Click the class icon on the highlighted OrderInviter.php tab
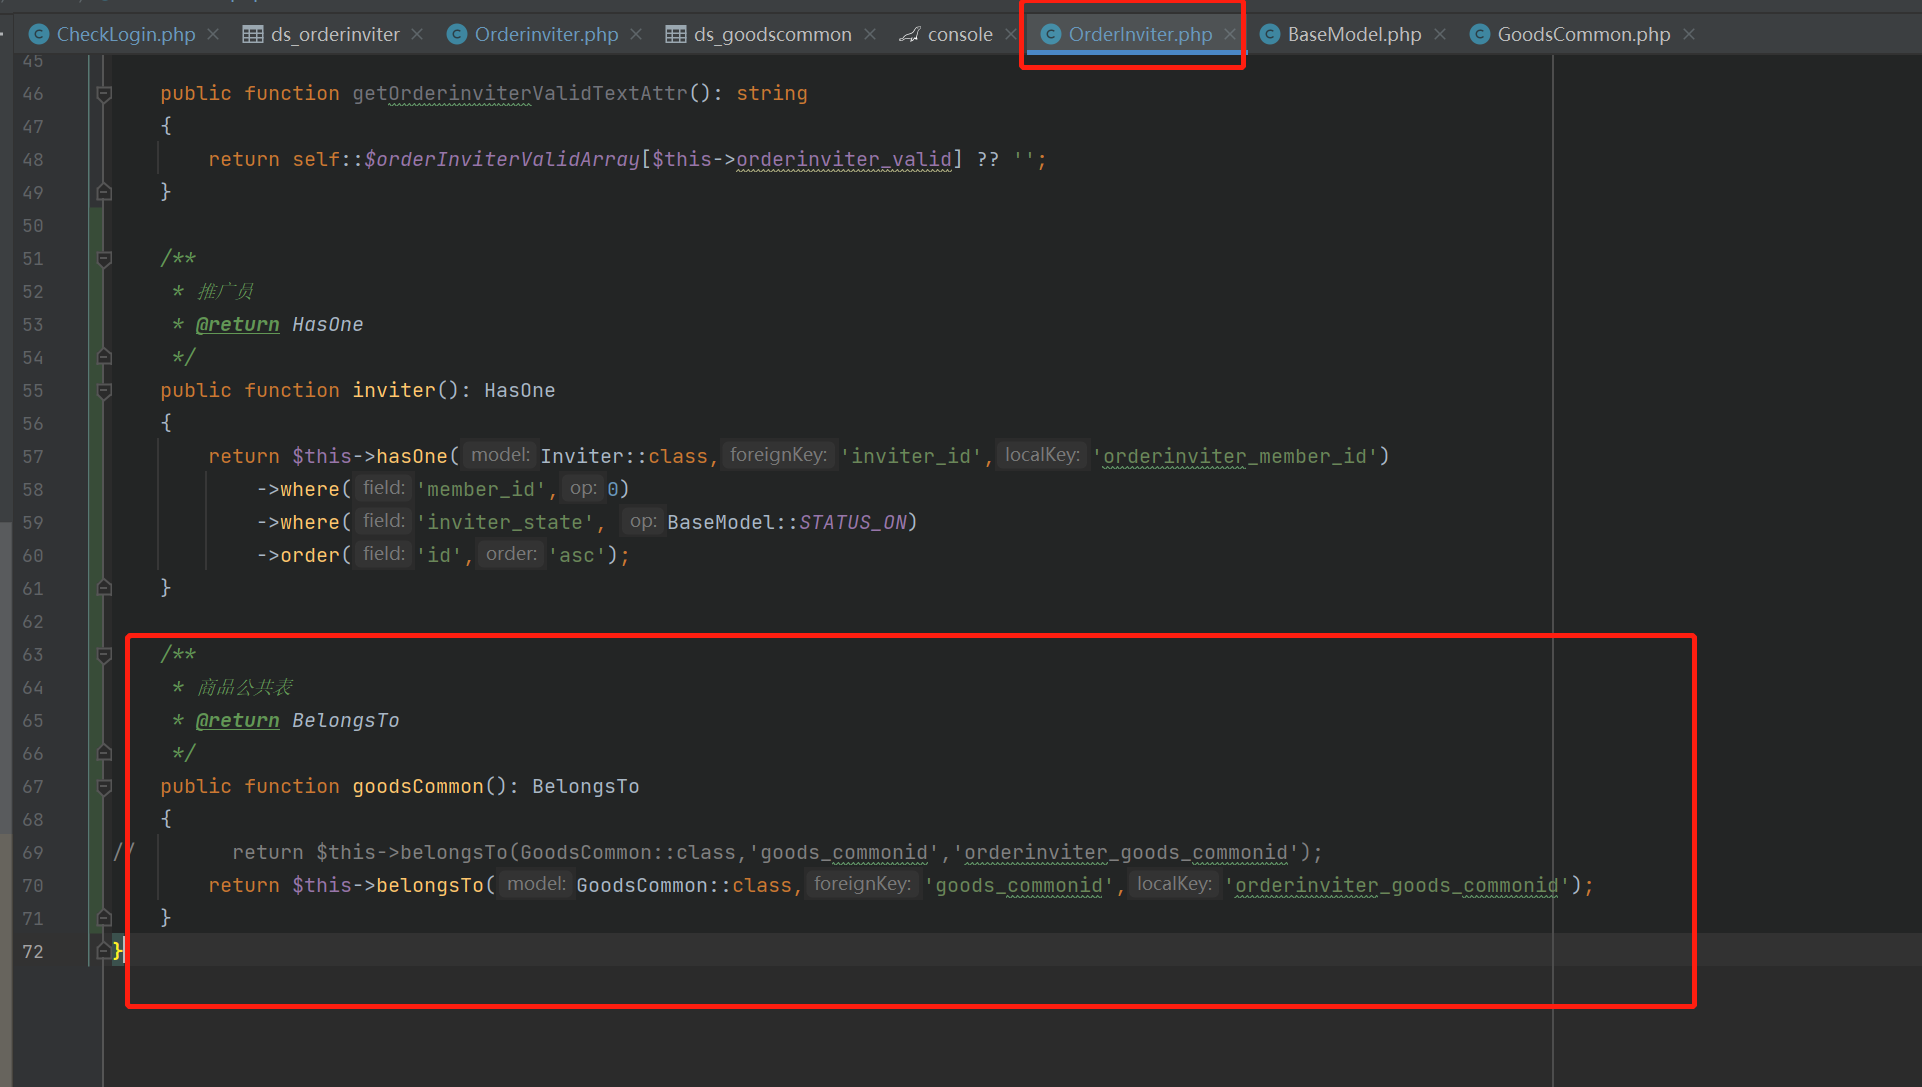 [1050, 33]
